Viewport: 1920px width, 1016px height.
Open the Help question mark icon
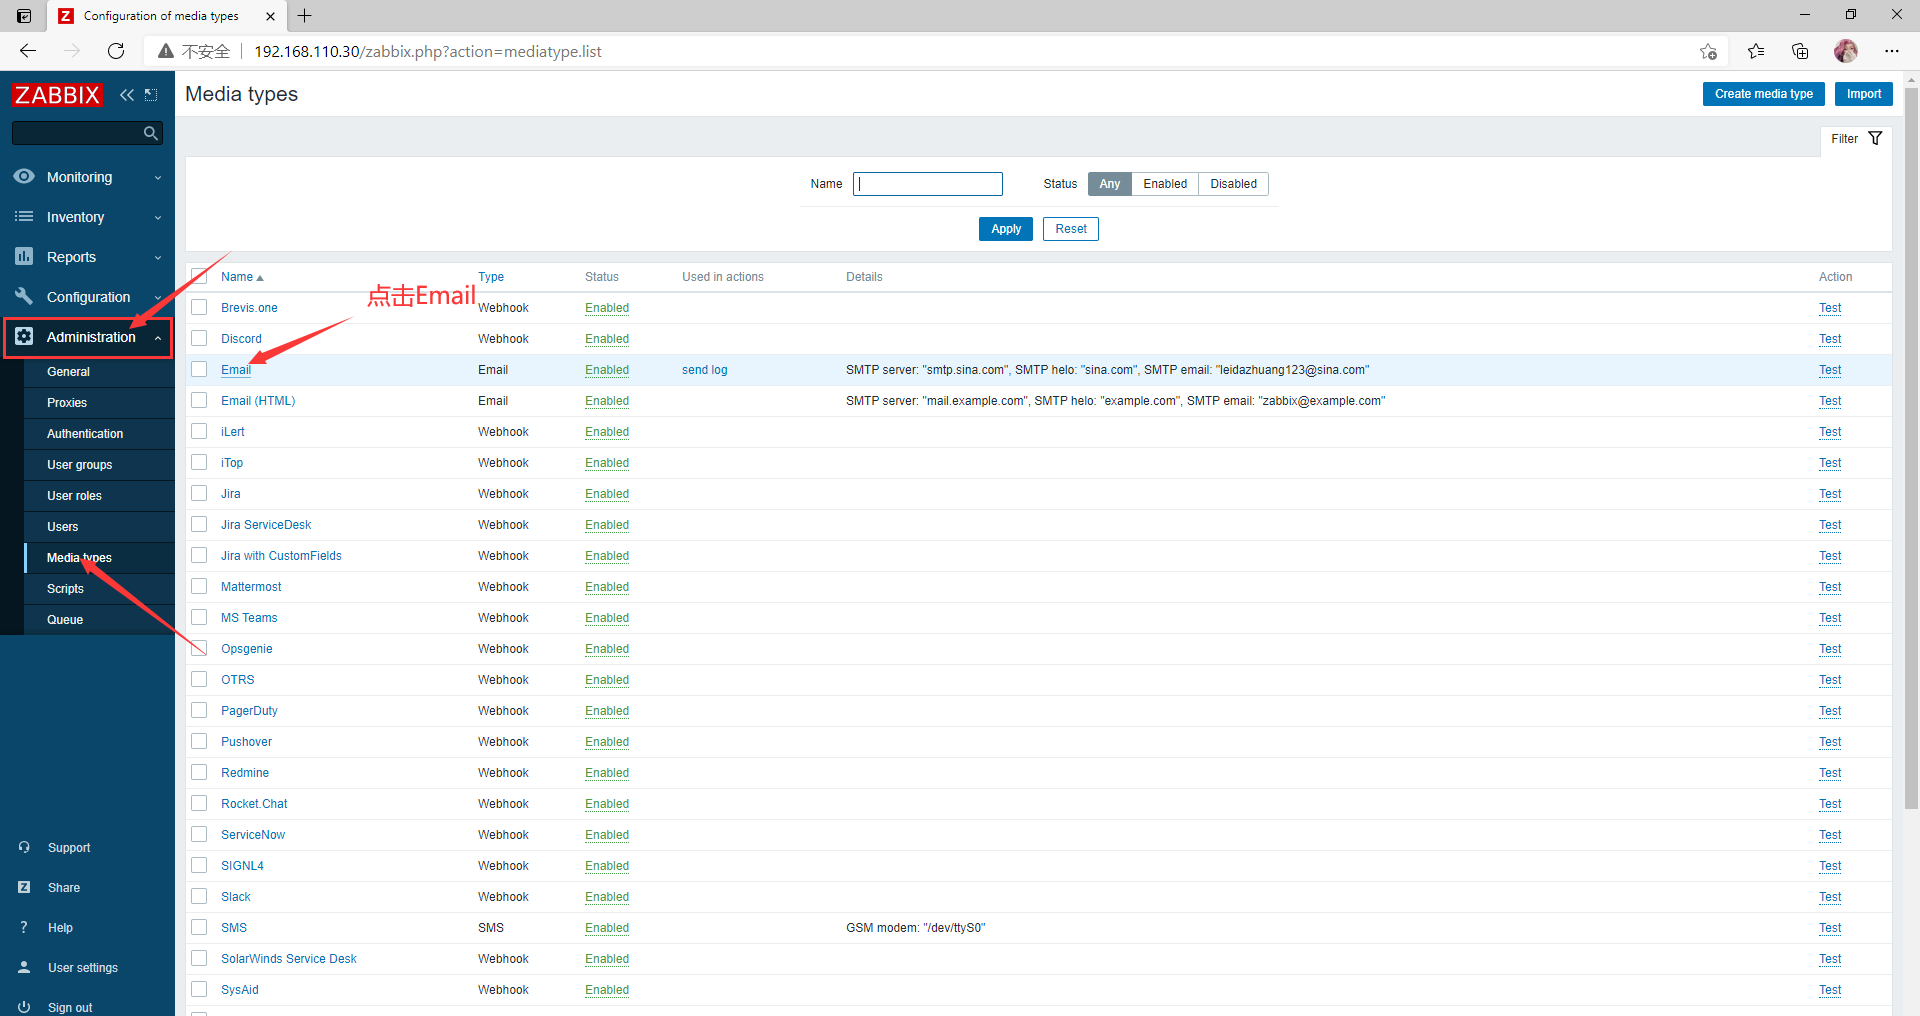(x=24, y=927)
